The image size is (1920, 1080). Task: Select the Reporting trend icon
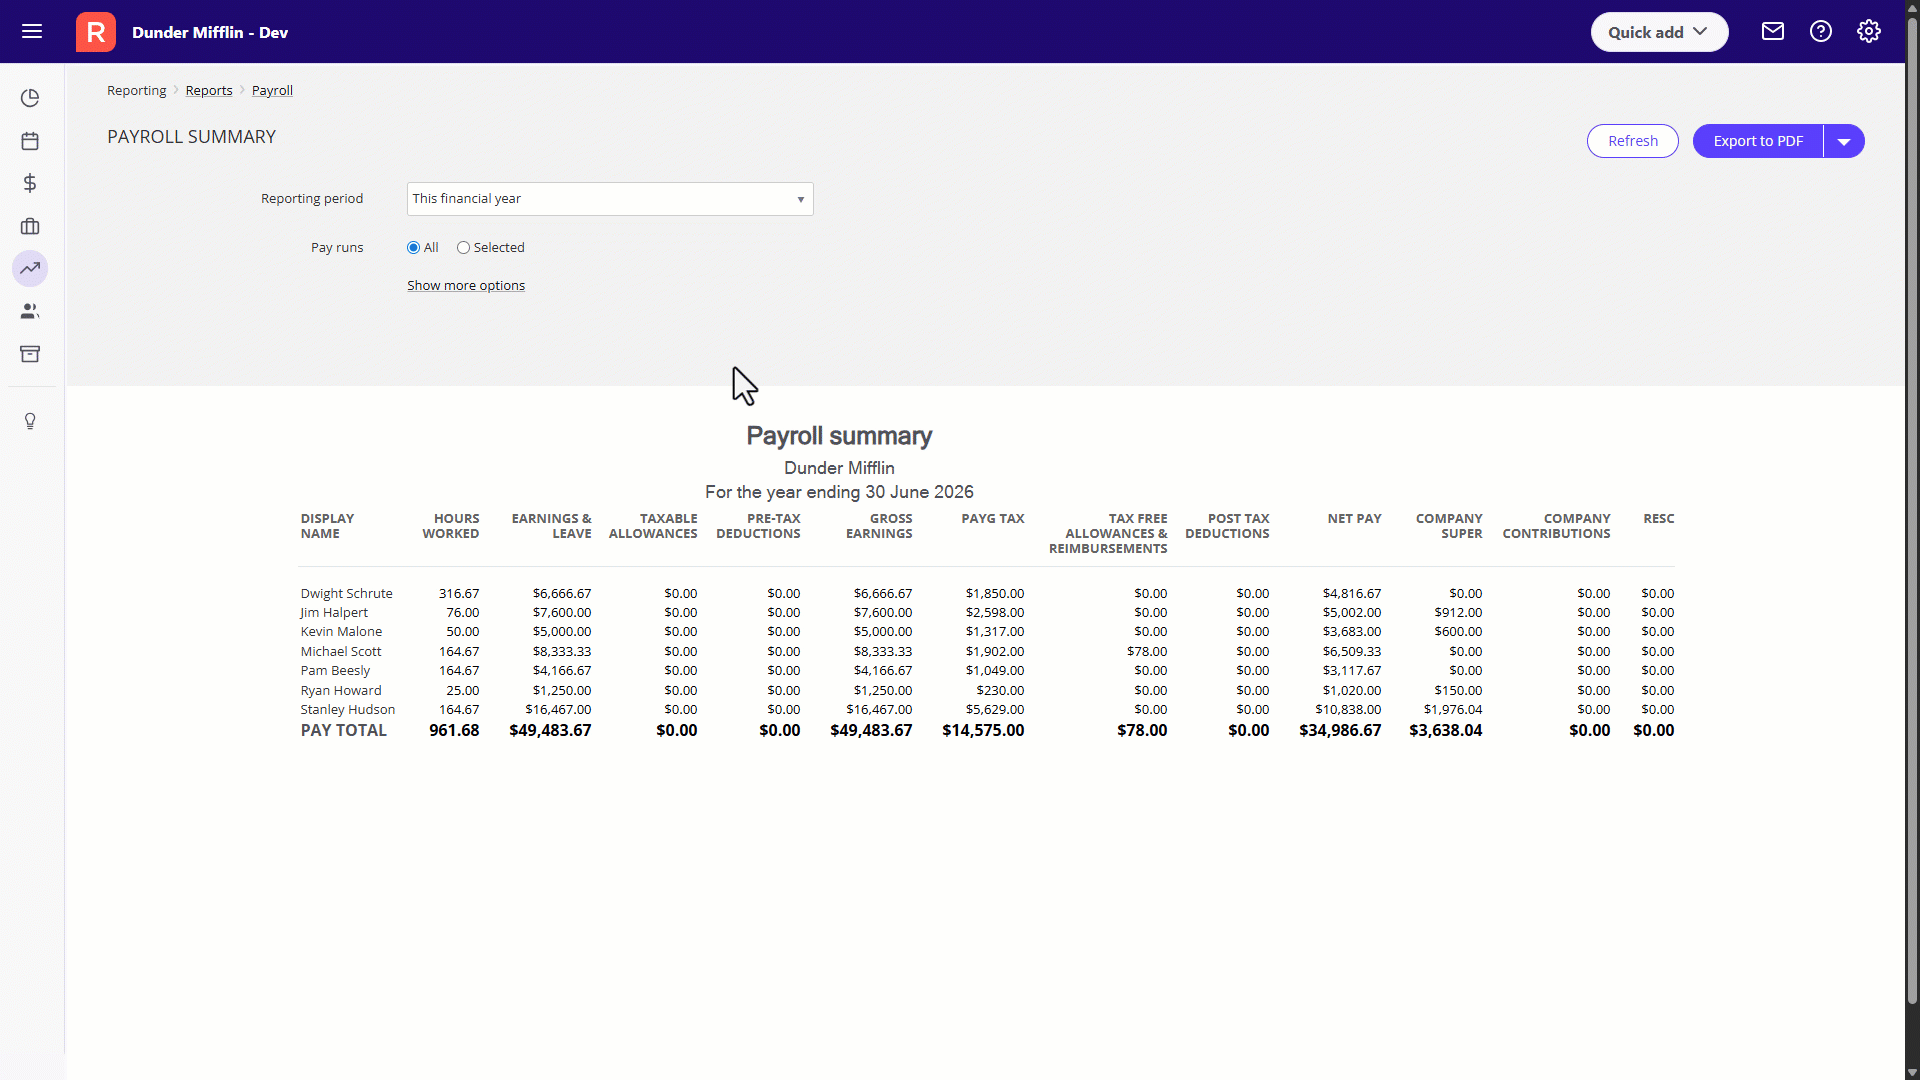30,268
